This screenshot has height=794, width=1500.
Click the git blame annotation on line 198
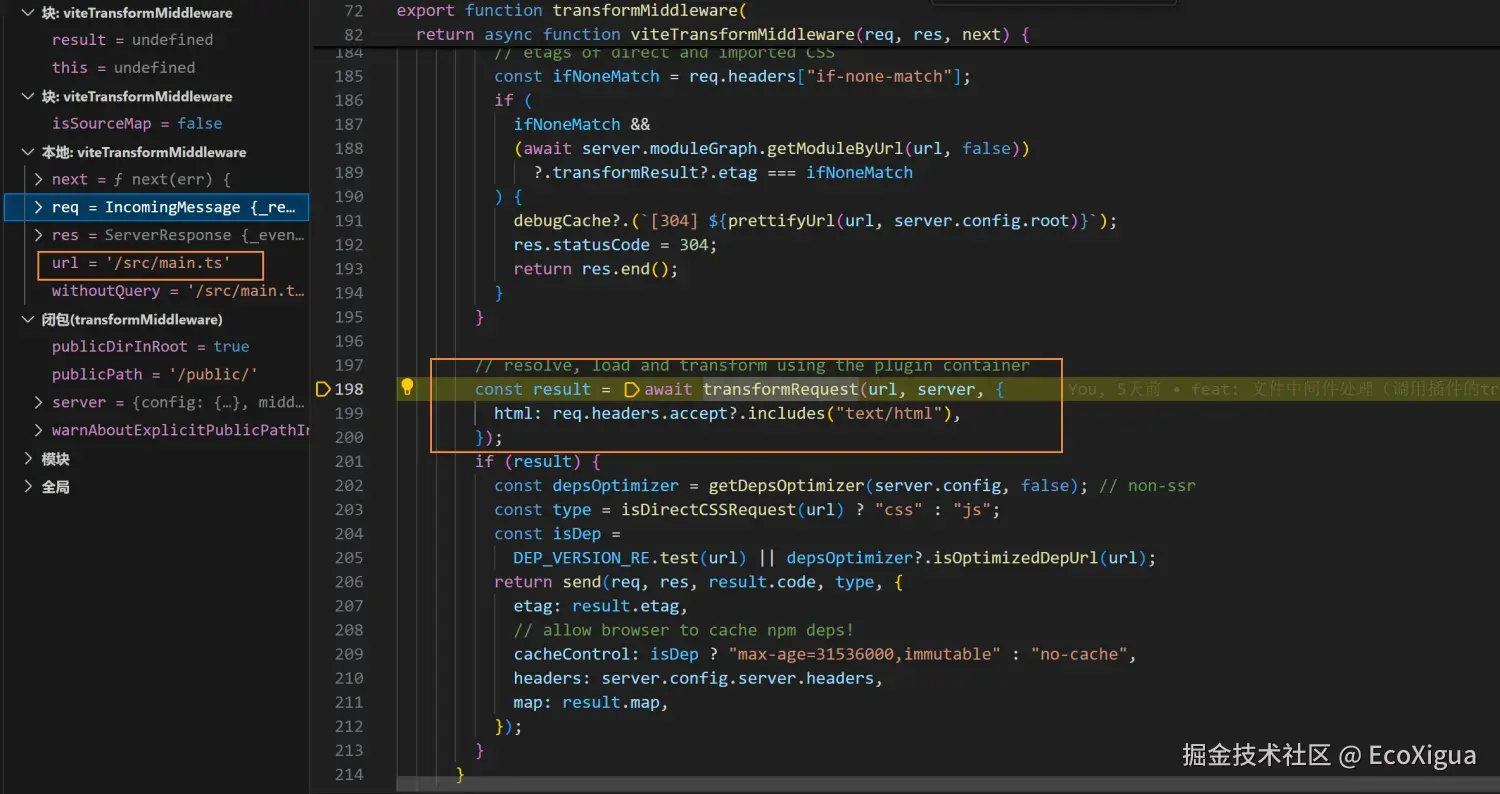(x=1284, y=389)
